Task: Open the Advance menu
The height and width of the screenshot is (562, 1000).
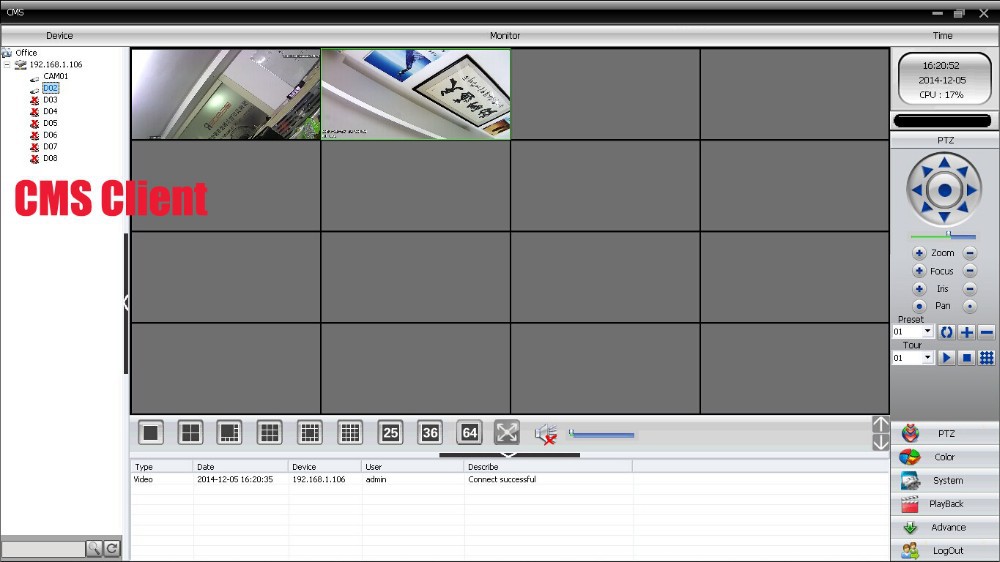Action: 945,528
